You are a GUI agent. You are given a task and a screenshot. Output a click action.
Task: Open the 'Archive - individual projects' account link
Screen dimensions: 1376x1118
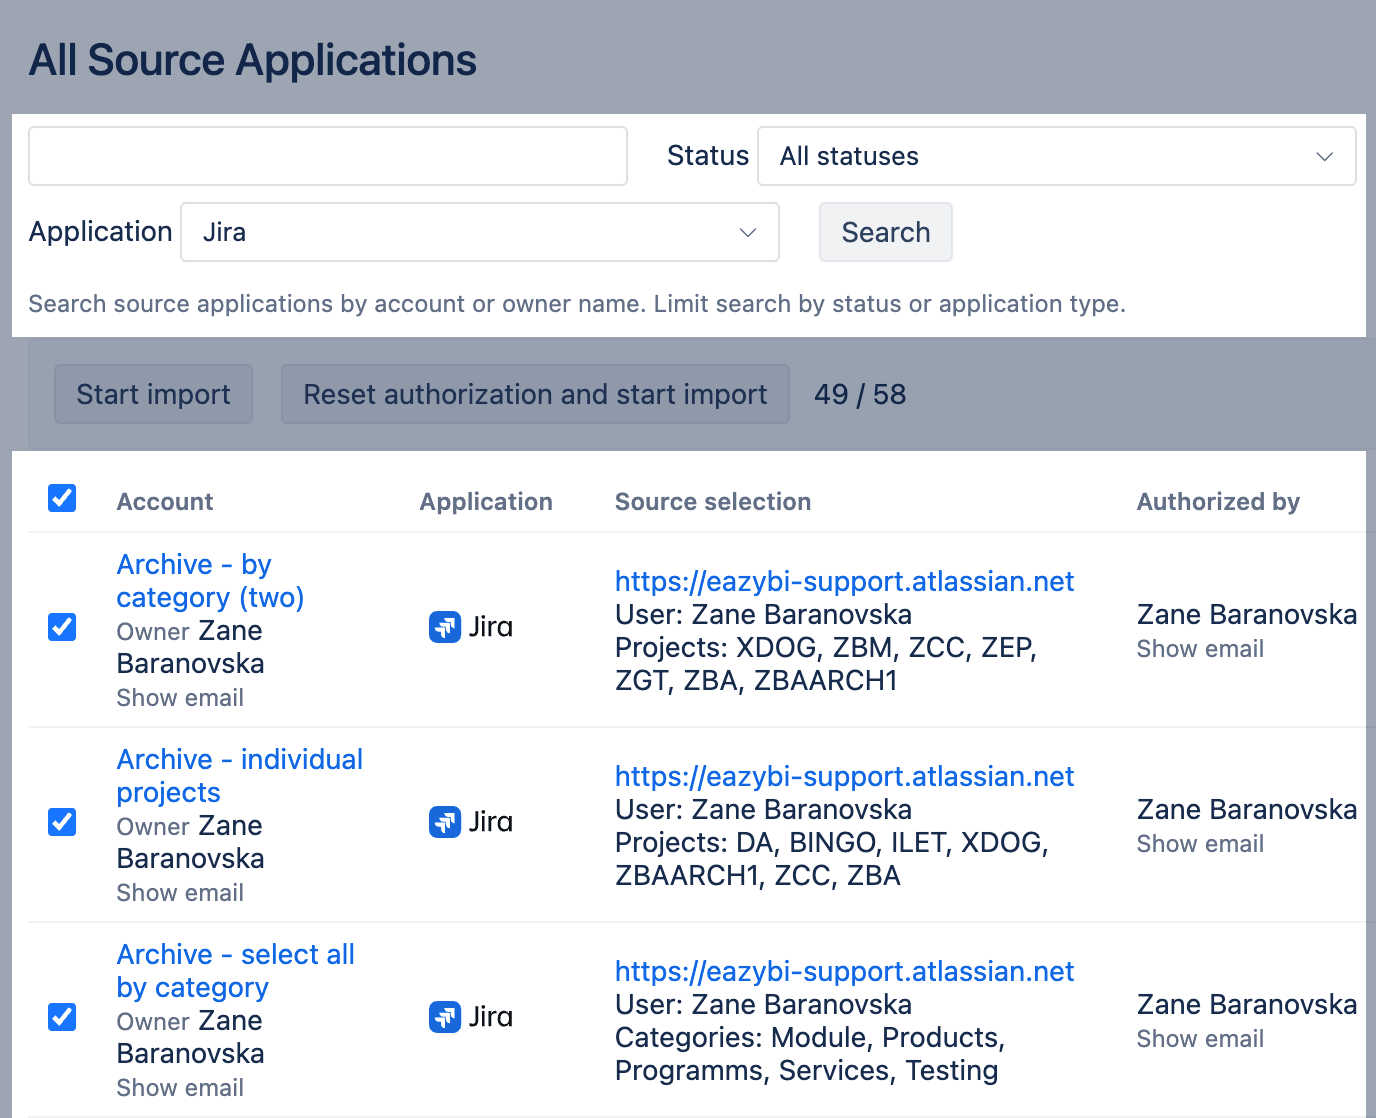pyautogui.click(x=240, y=776)
